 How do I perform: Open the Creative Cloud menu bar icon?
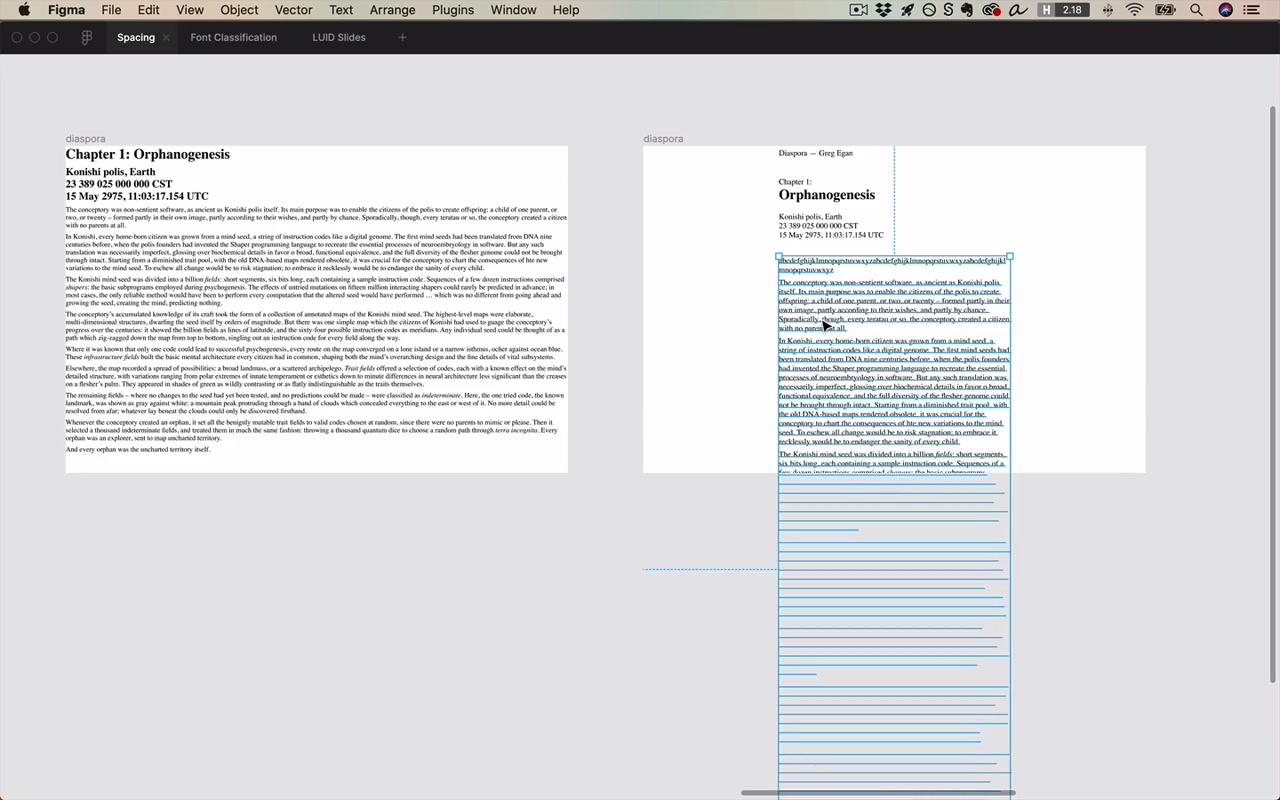(x=992, y=10)
